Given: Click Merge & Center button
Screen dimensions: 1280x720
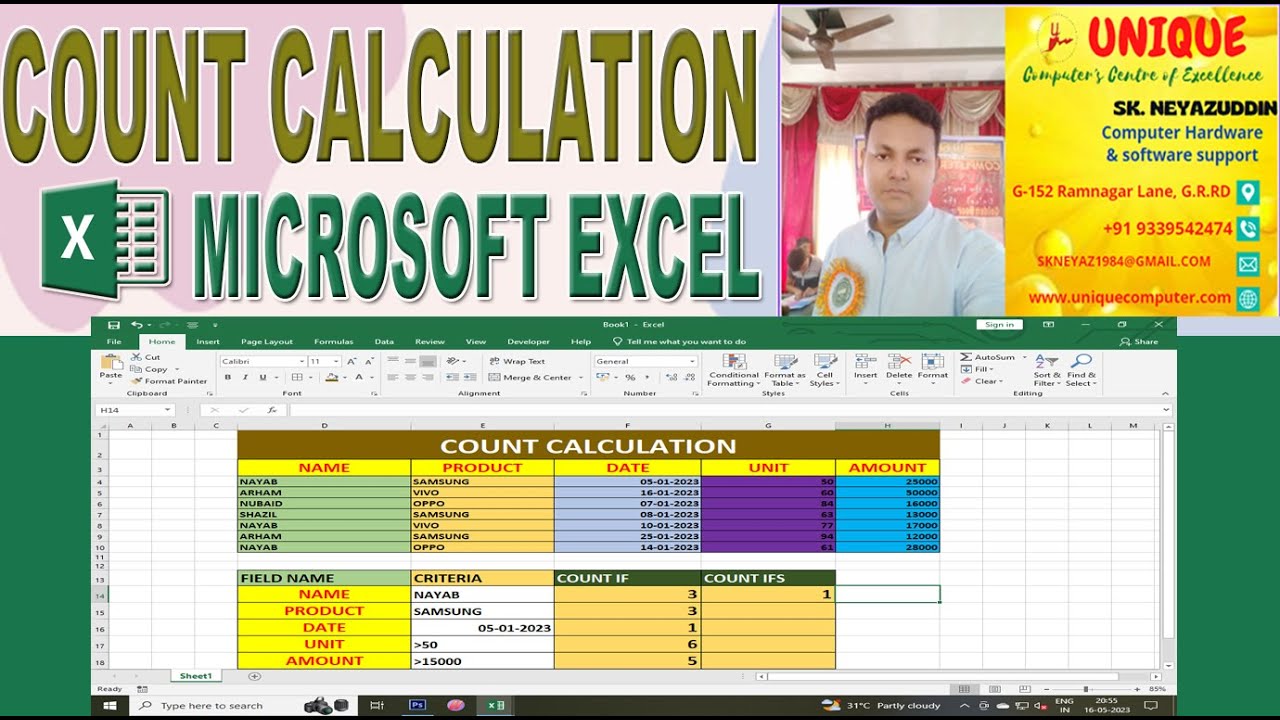Looking at the screenshot, I should 530,377.
